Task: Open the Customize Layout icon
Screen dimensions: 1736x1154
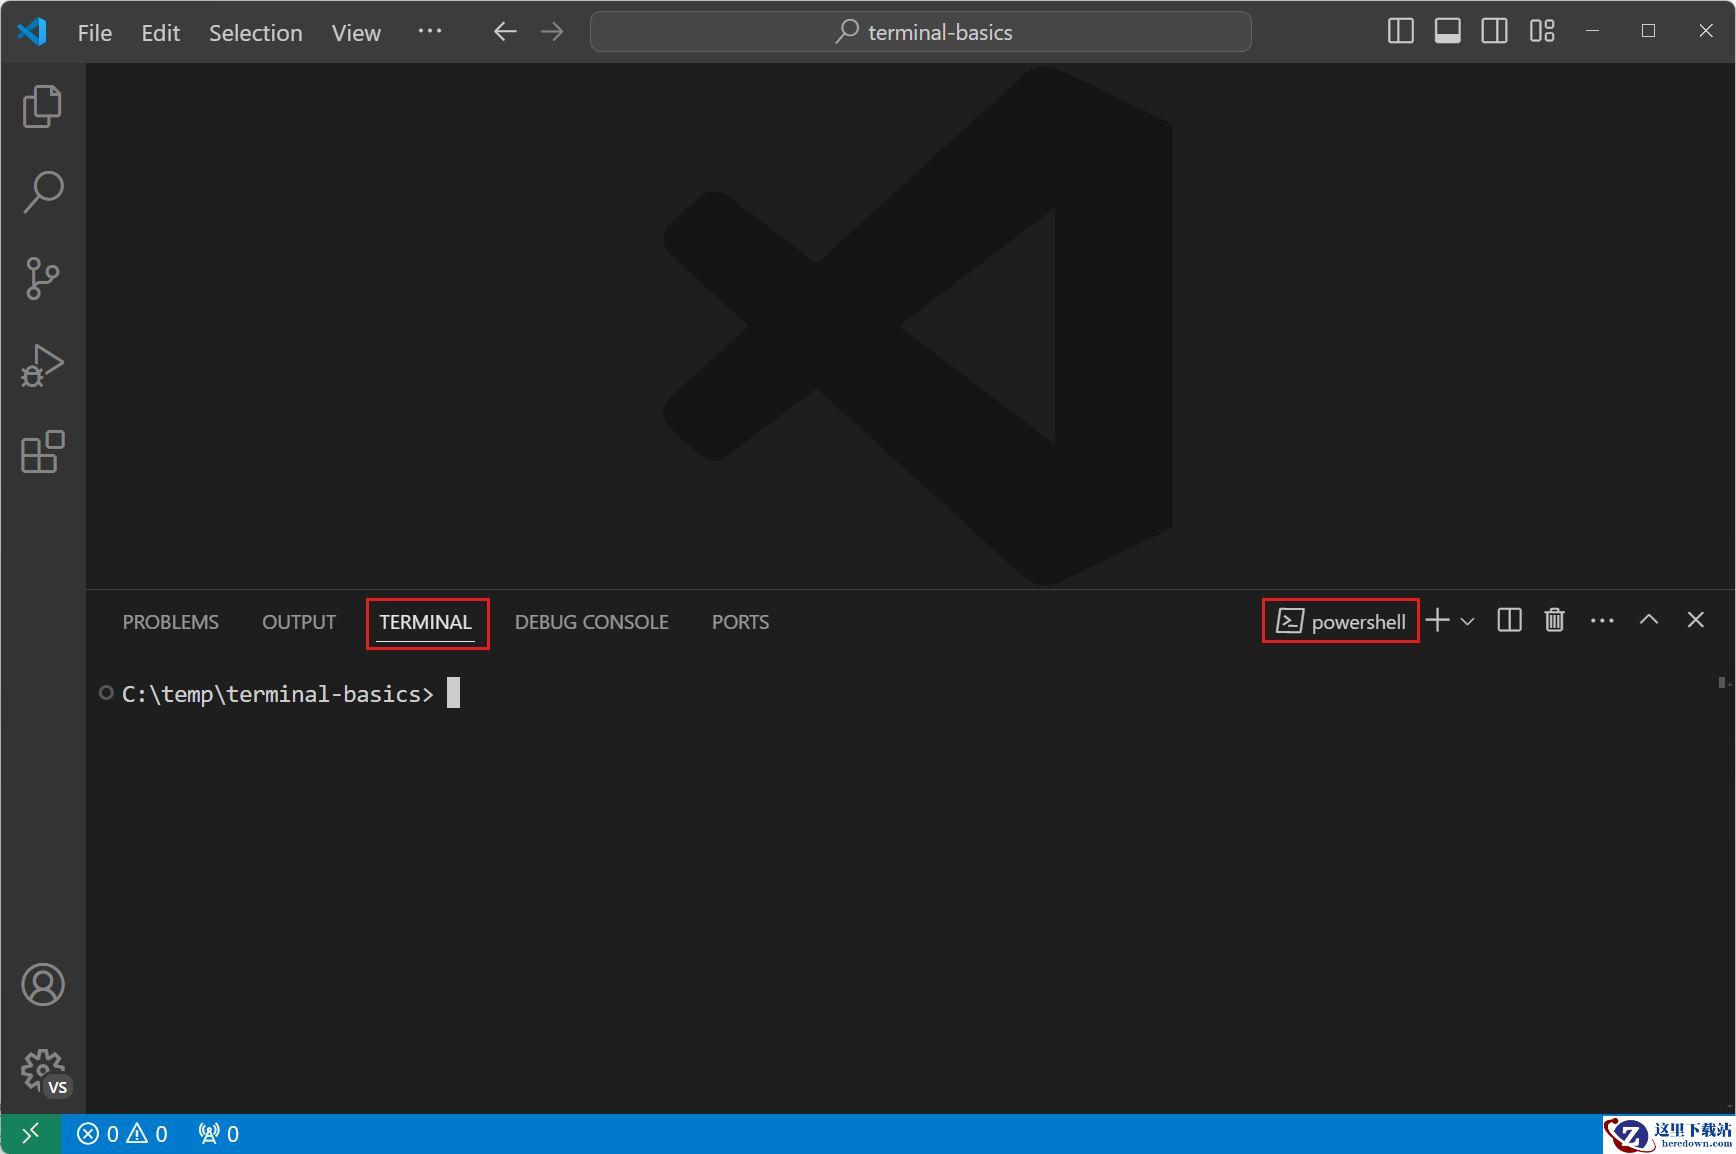Action: click(x=1542, y=32)
